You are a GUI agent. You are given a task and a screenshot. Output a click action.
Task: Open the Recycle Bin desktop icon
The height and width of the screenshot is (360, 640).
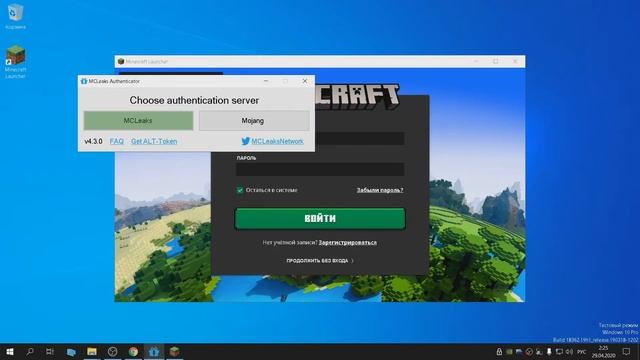(16, 16)
